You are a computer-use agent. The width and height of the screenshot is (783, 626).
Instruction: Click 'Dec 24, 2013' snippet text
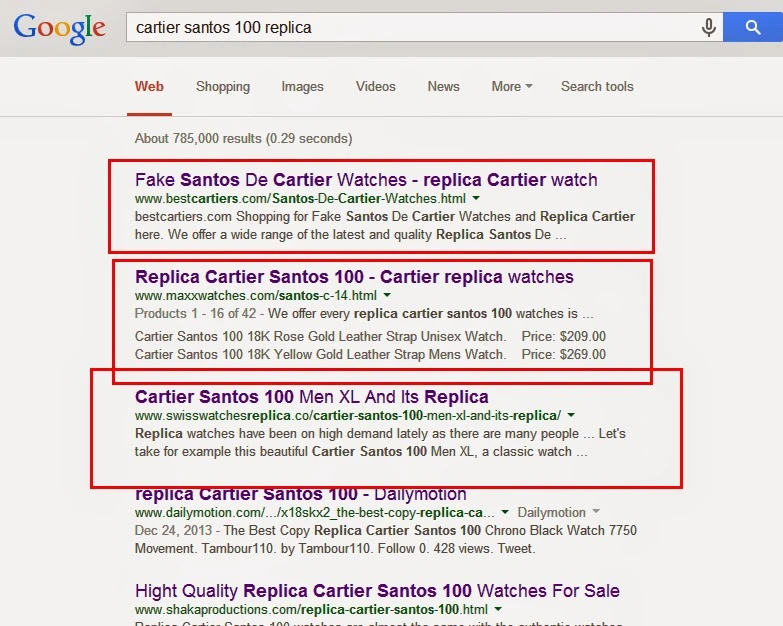173,530
